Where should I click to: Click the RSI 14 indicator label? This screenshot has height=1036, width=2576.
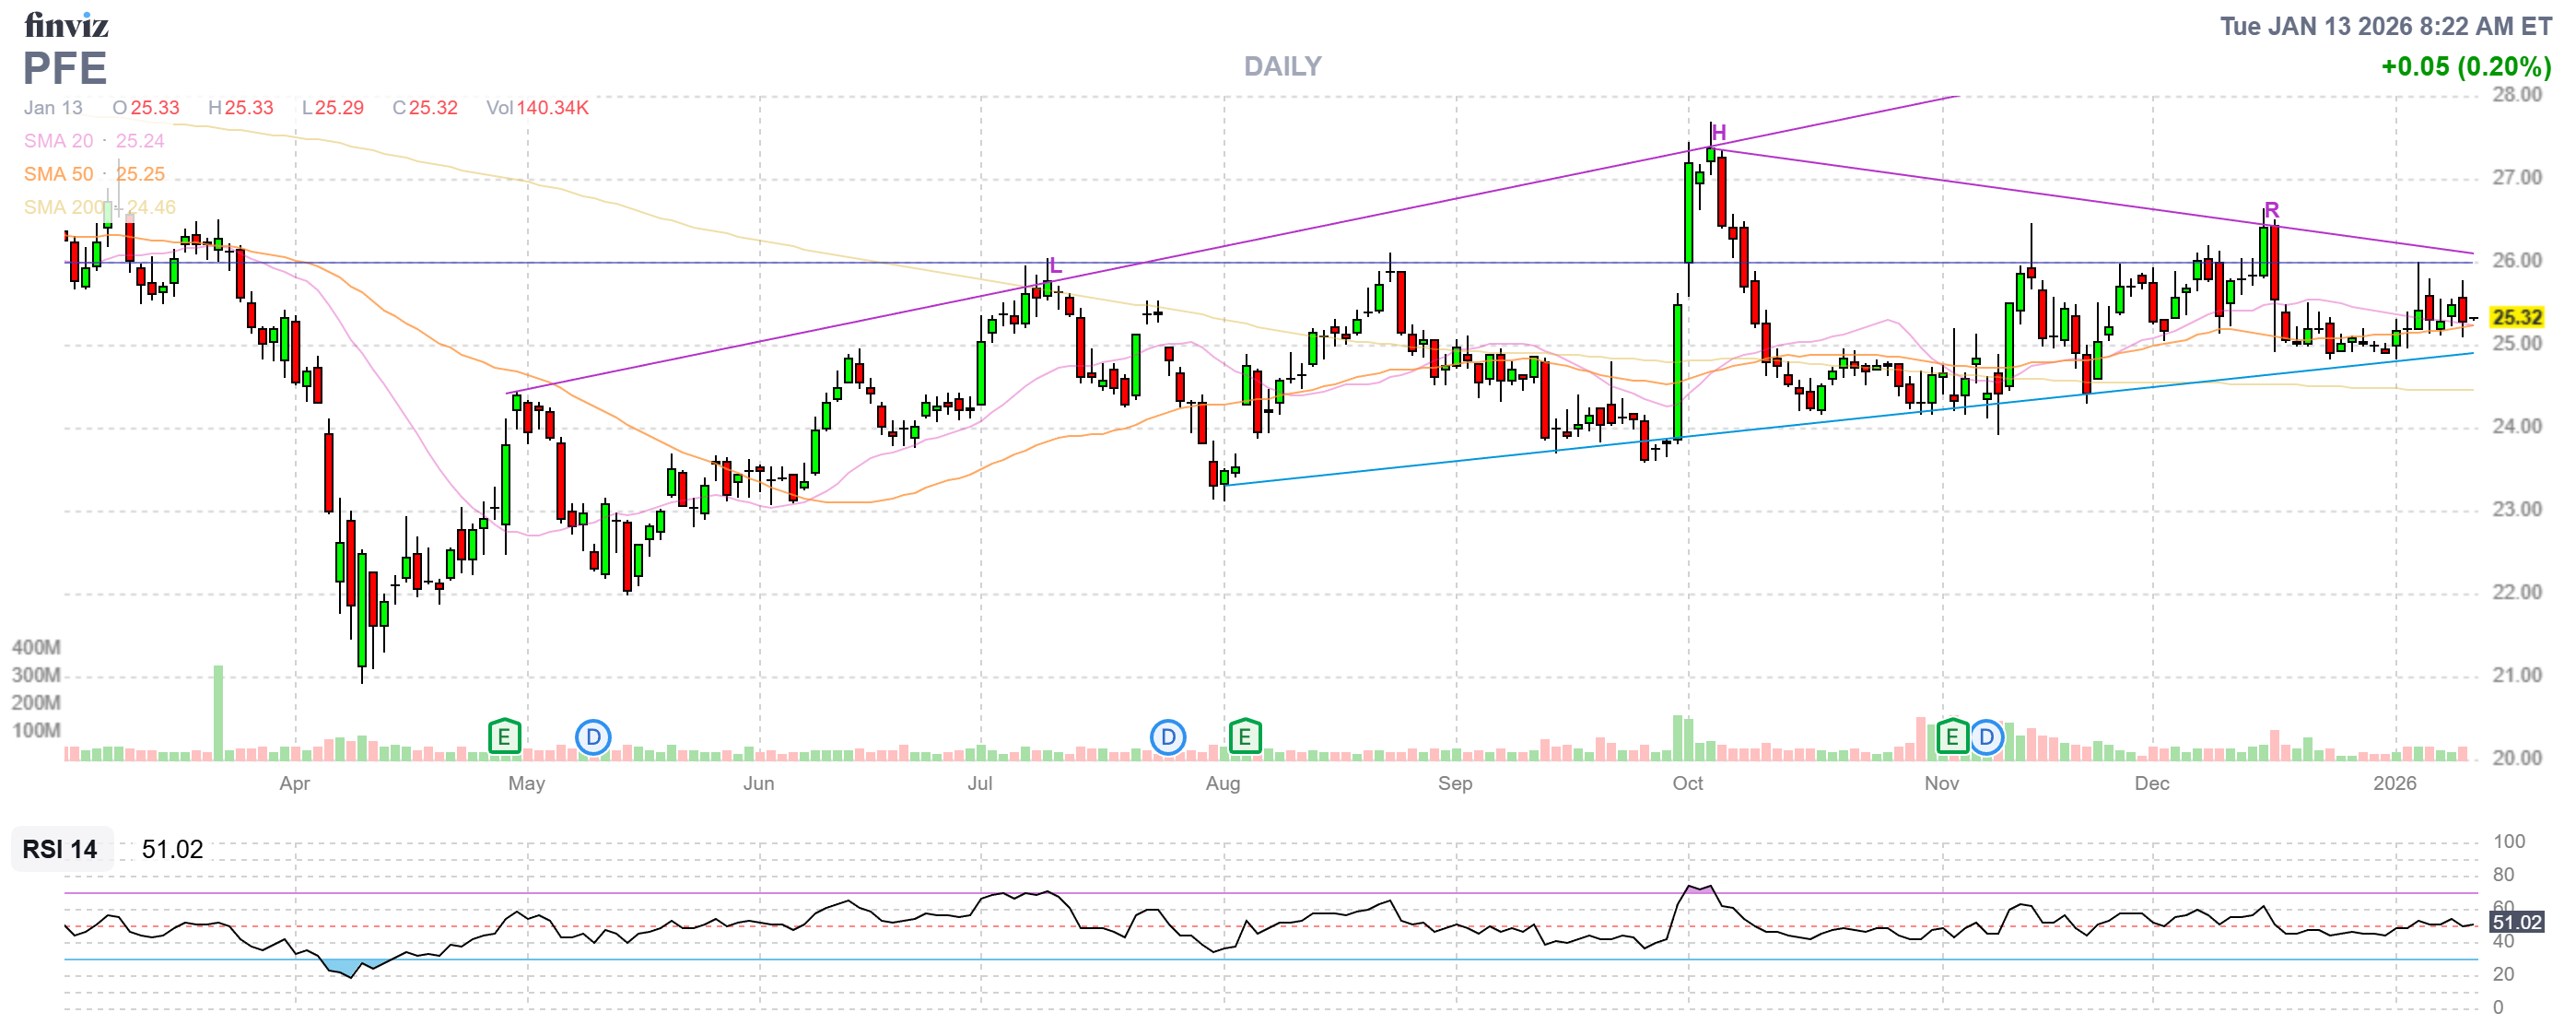pyautogui.click(x=60, y=849)
